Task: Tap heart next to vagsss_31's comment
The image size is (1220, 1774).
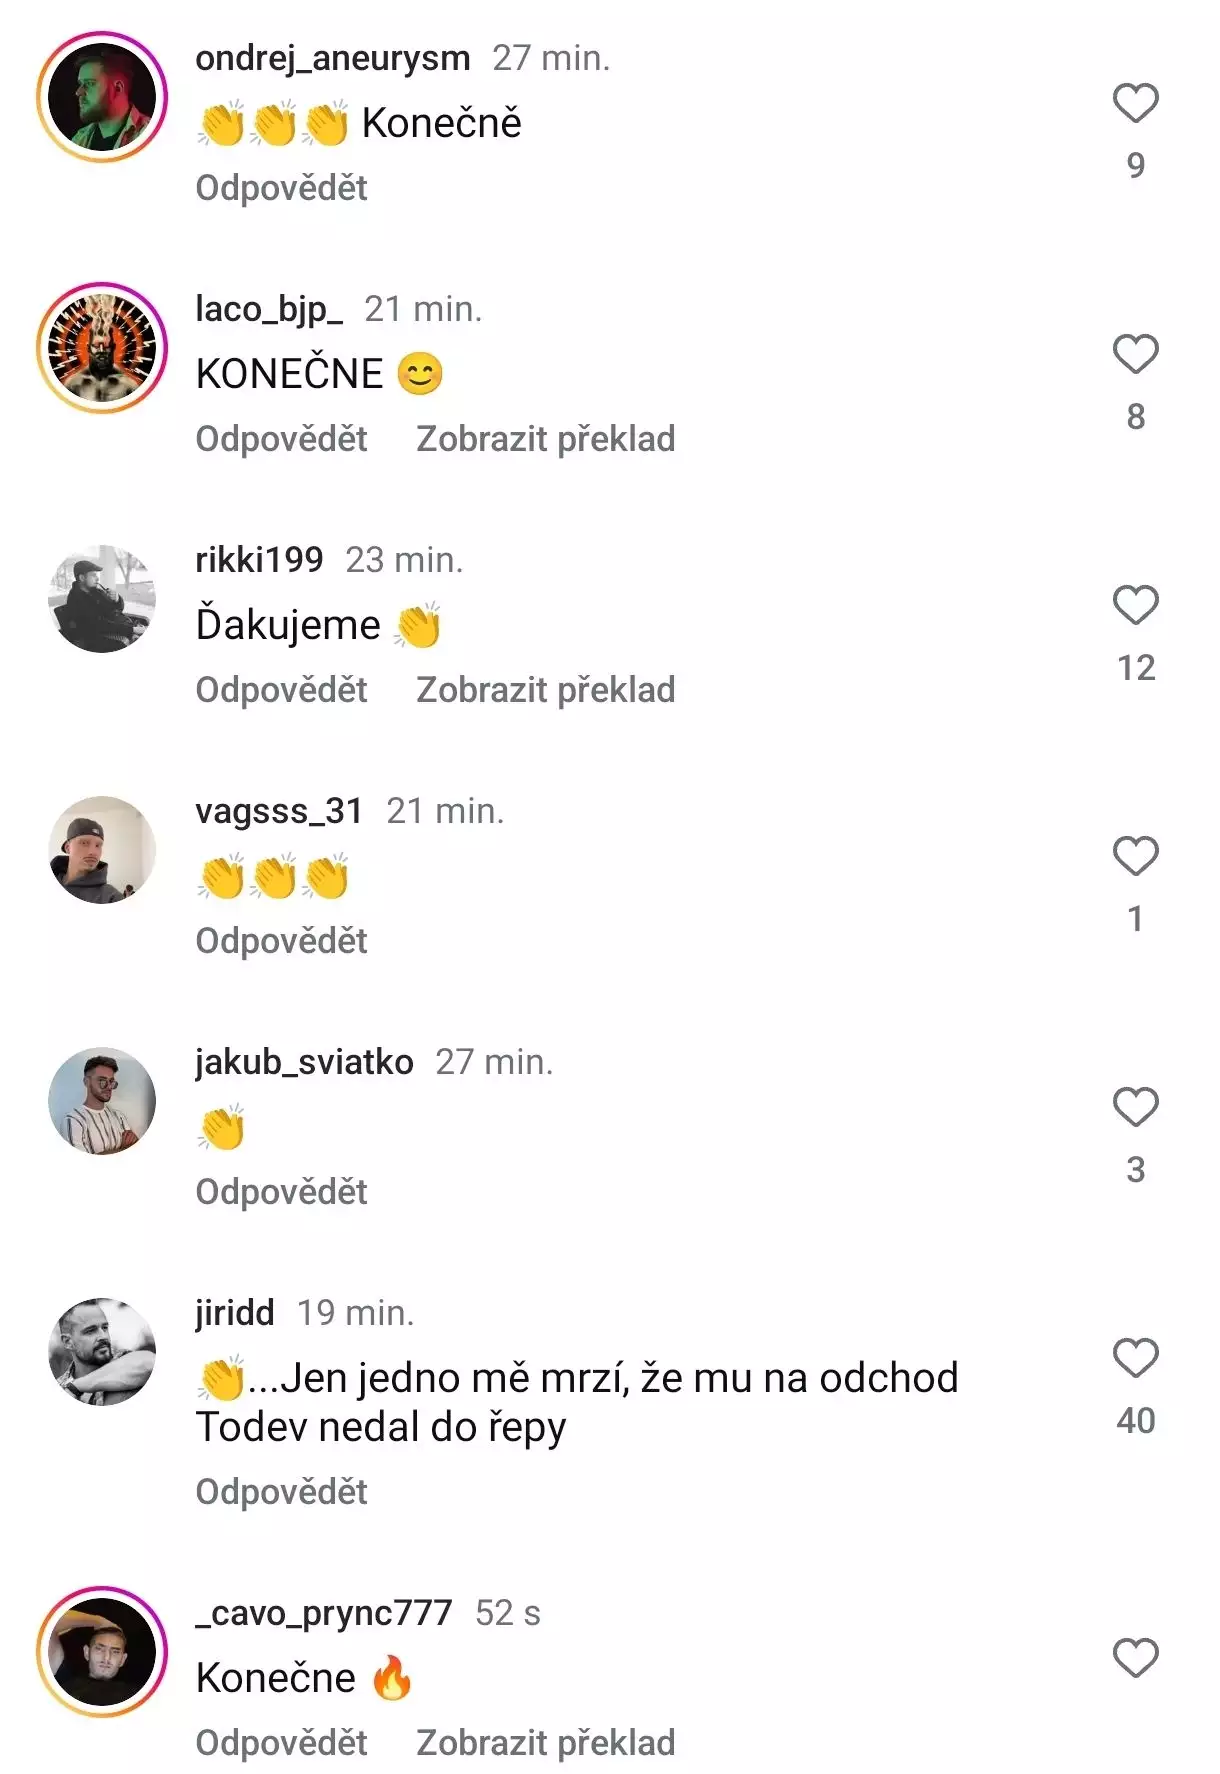Action: [1135, 856]
